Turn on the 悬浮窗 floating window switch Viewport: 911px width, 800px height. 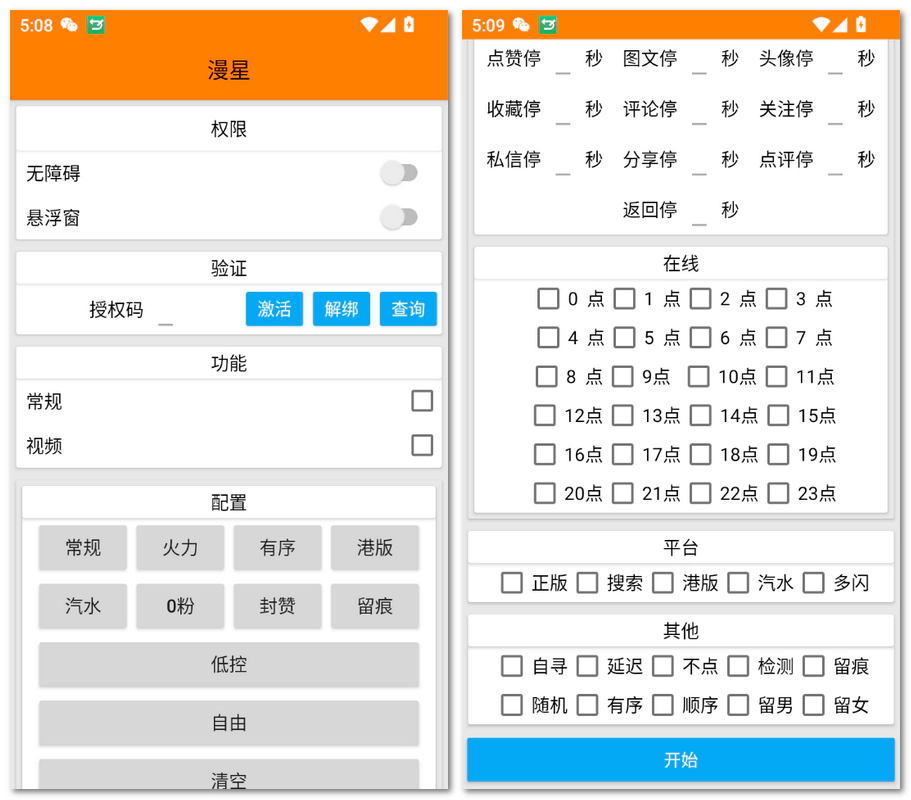[x=399, y=217]
